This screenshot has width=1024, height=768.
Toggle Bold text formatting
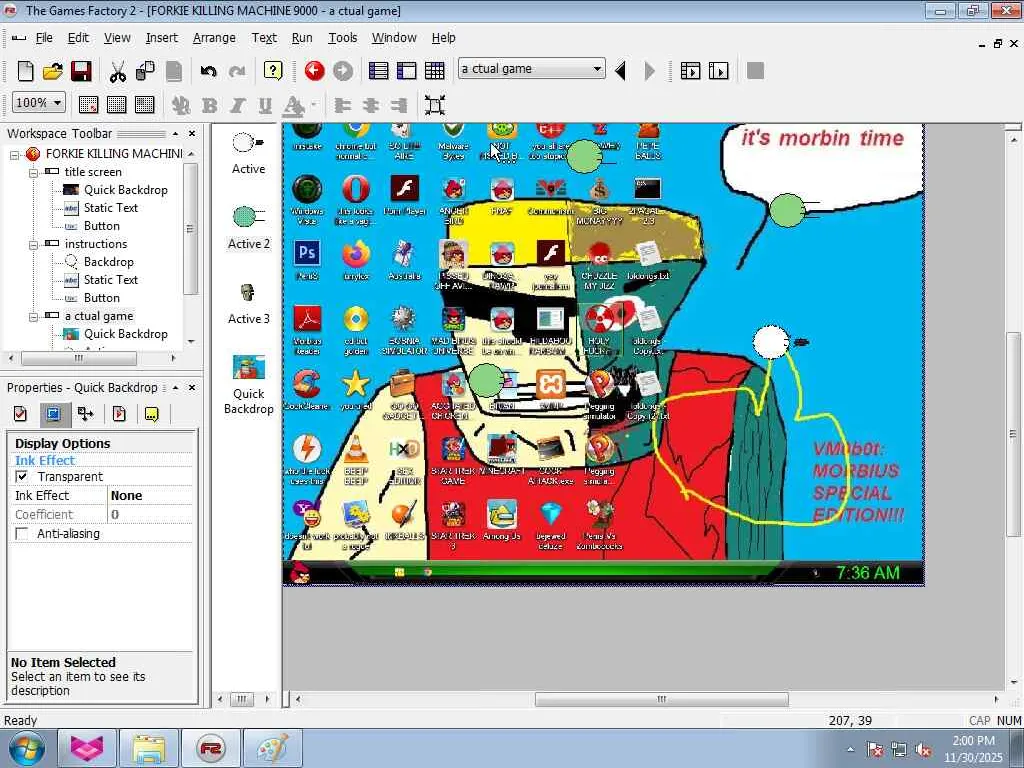[209, 105]
